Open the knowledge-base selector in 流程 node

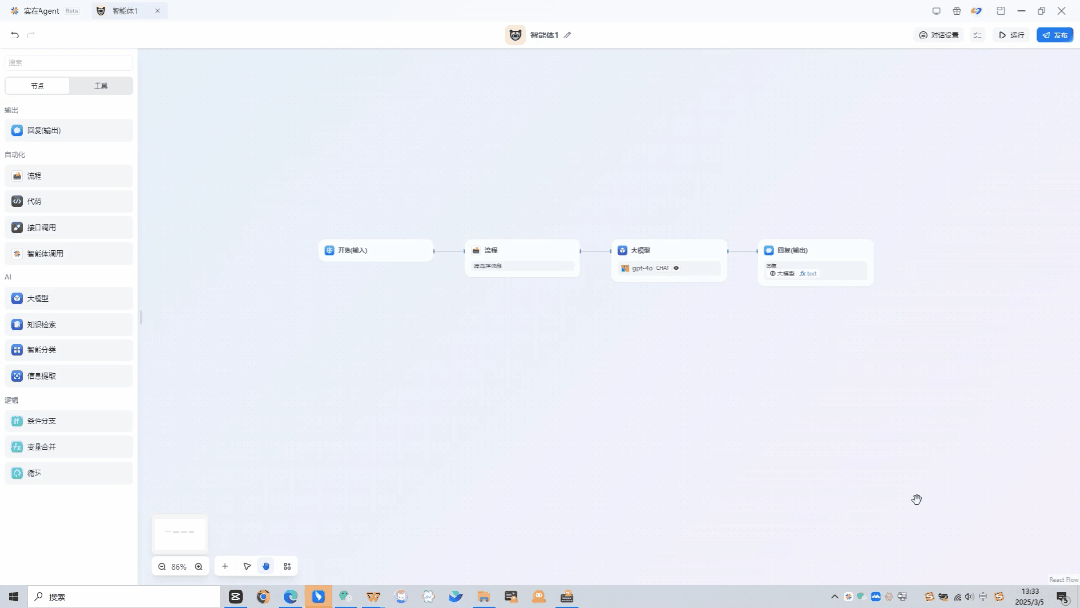click(x=523, y=267)
